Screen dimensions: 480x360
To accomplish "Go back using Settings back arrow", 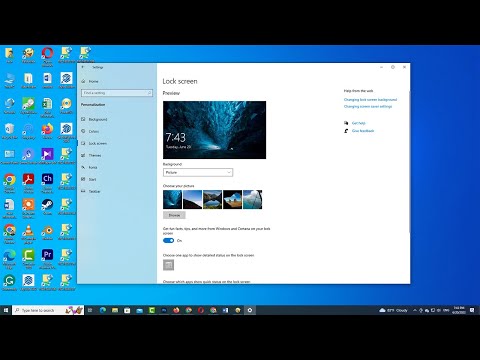I will 83,67.
